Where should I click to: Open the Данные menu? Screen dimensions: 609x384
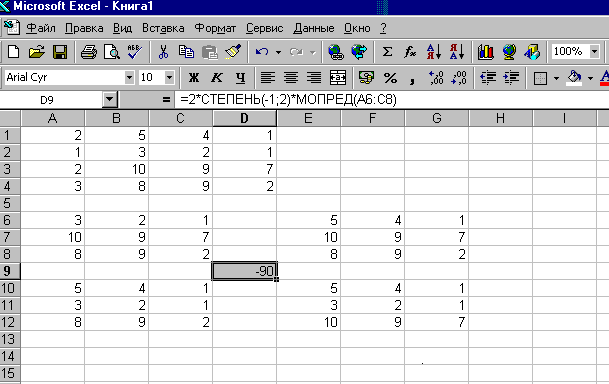[x=314, y=28]
